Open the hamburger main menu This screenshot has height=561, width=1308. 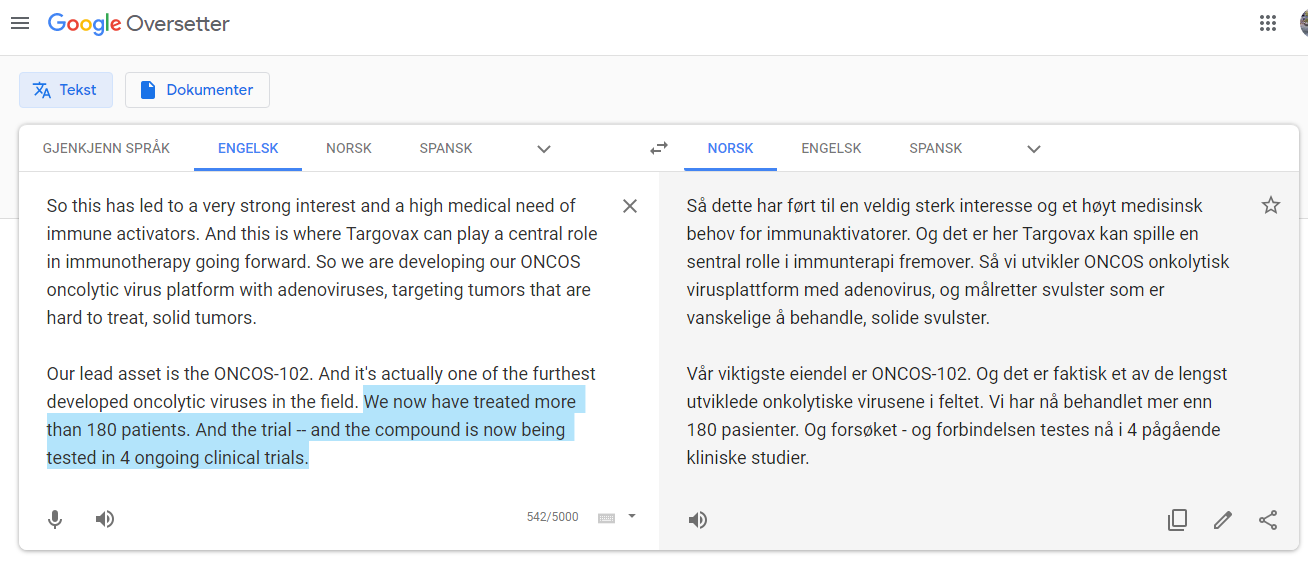(x=20, y=23)
